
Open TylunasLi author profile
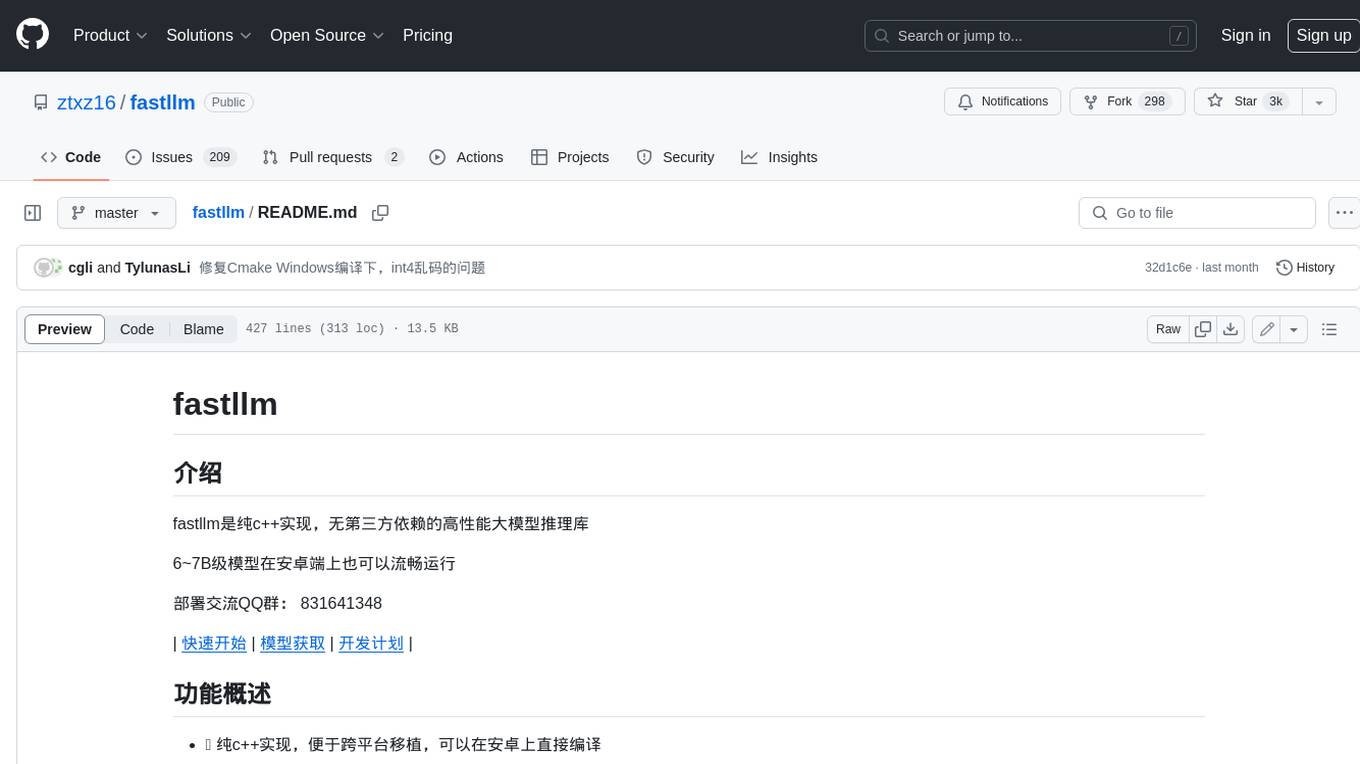pyautogui.click(x=158, y=268)
